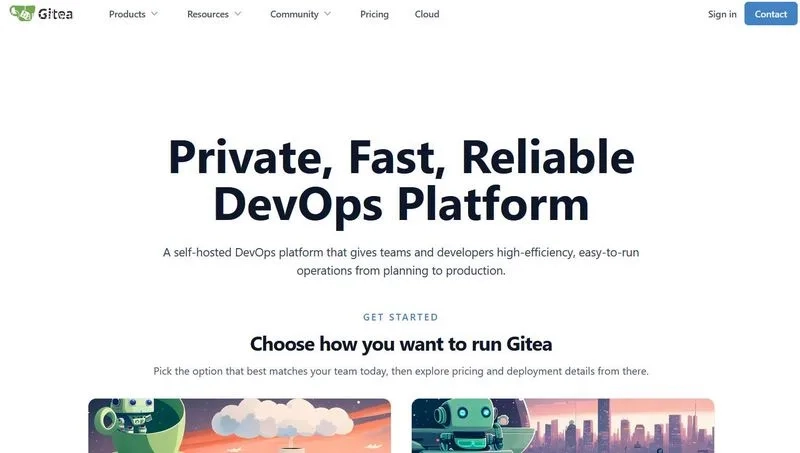Expand the Products dropdown chevron
This screenshot has width=800, height=453.
(x=154, y=14)
